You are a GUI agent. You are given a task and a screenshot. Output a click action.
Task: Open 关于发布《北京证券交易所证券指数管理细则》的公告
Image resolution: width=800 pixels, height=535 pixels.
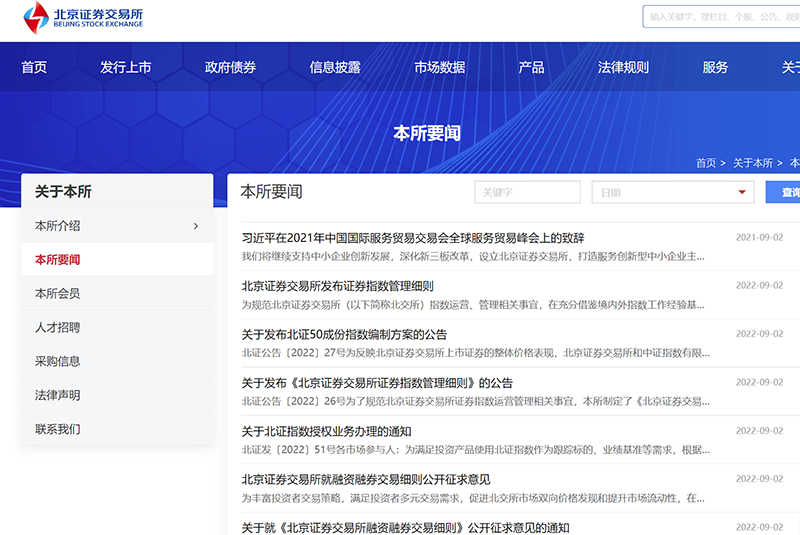(x=377, y=383)
